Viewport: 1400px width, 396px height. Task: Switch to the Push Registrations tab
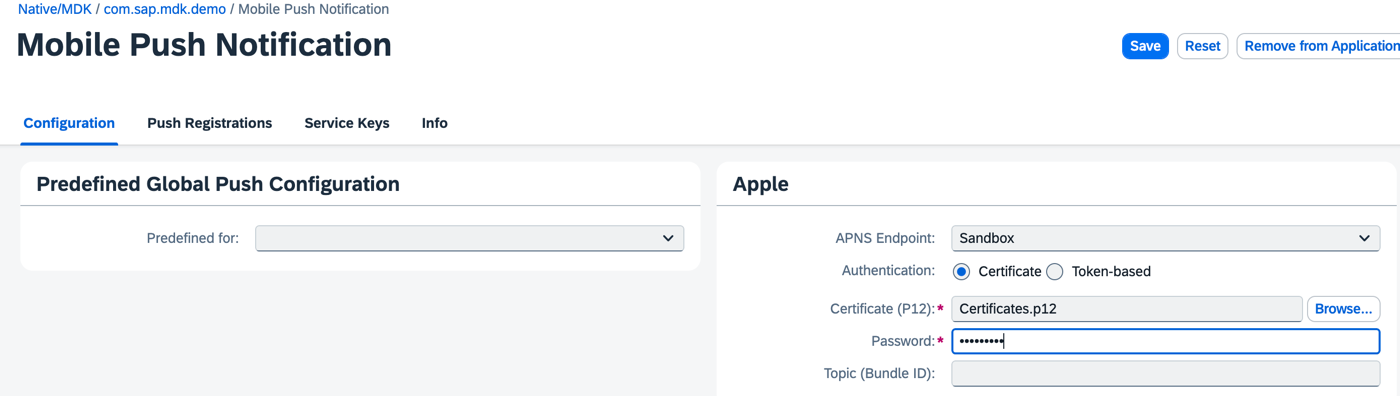[x=209, y=123]
